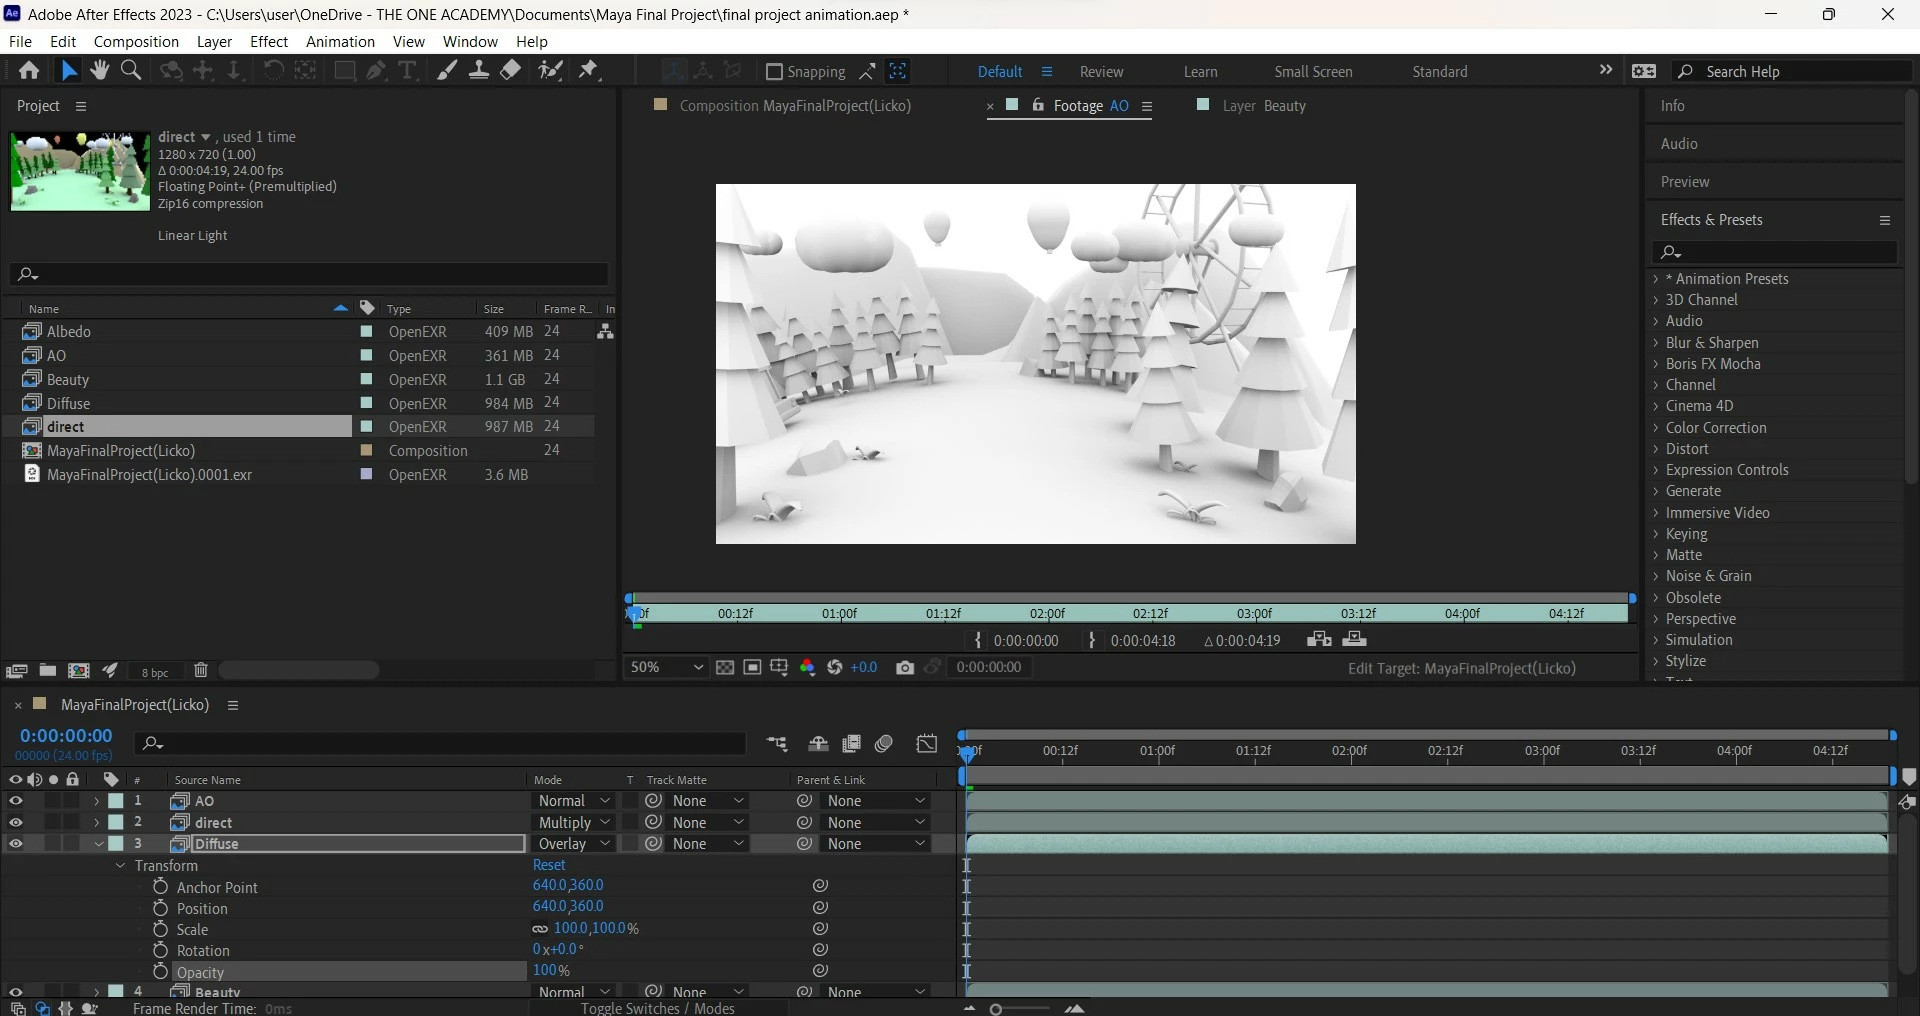Expand the Blur & Sharpen effects category

click(x=1656, y=343)
